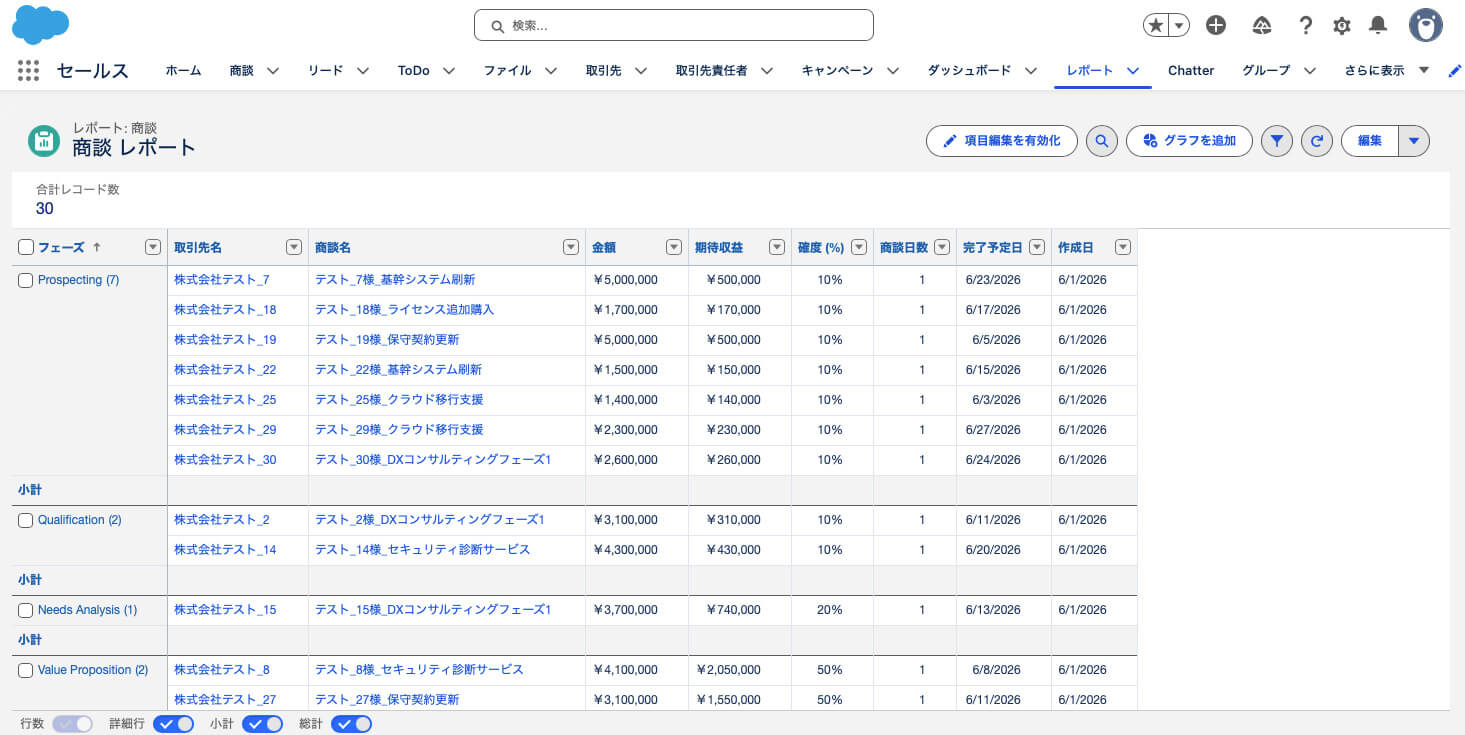The image size is (1465, 735).
Task: Check the Value Proposition (2) group checkbox
Action: click(x=26, y=670)
